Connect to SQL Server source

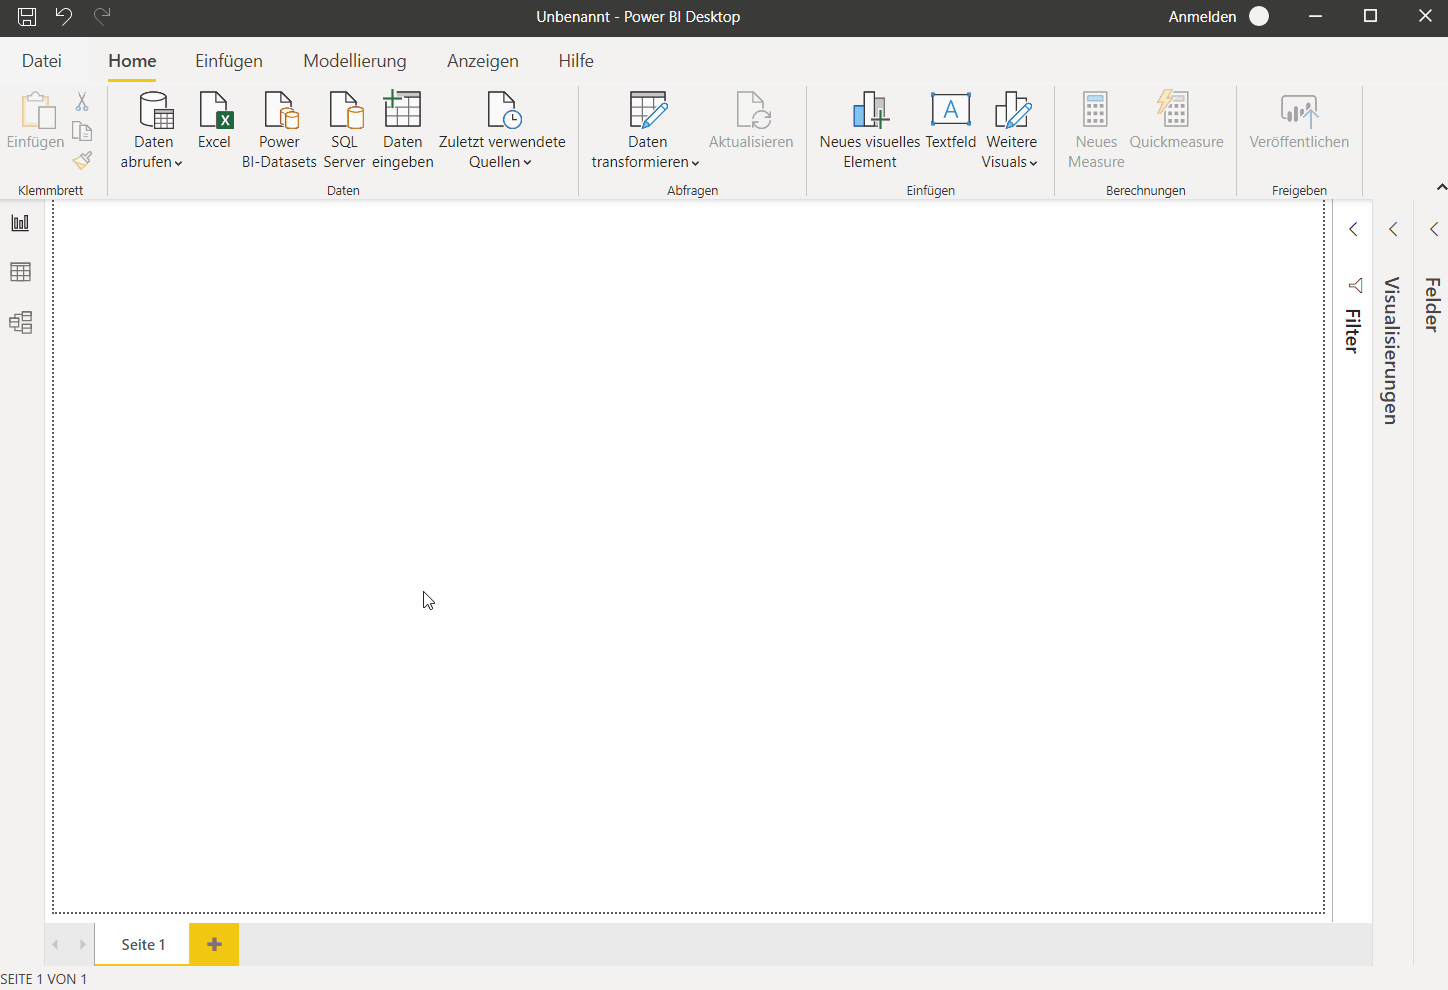click(344, 130)
